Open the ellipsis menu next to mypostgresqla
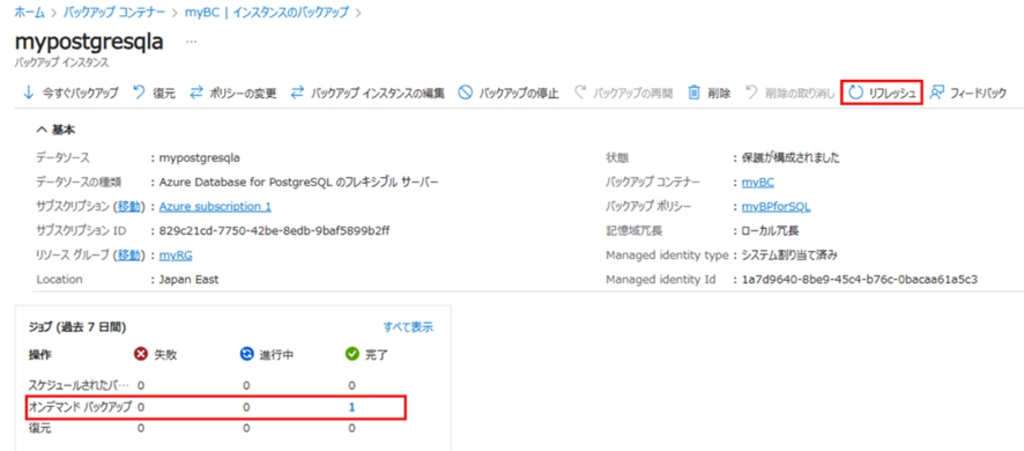1024x451 pixels. [x=191, y=42]
